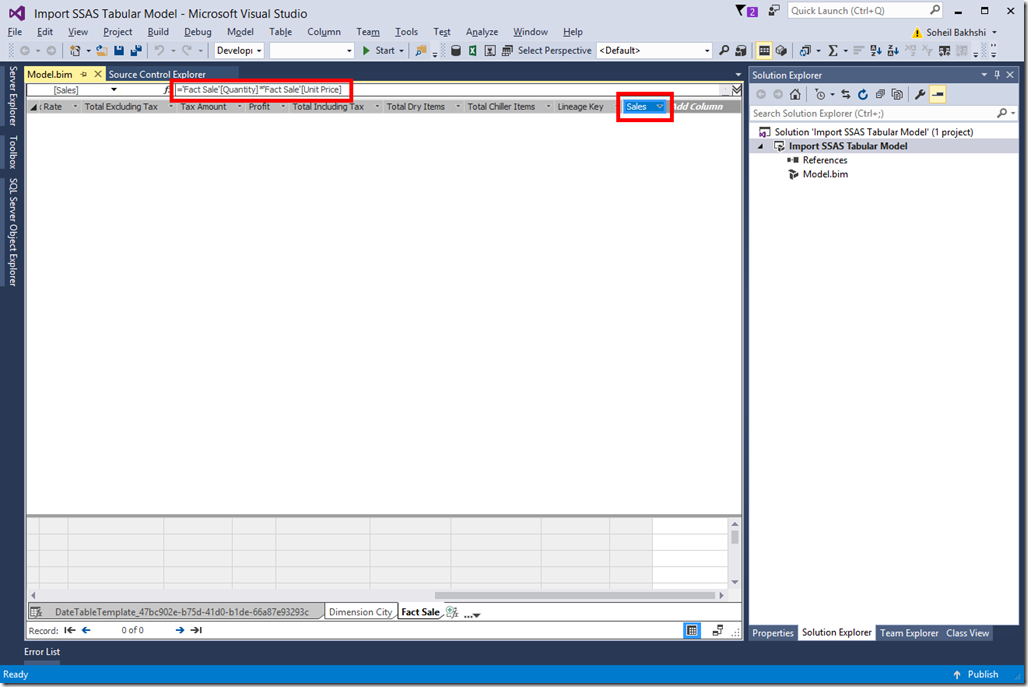1028x687 pixels.
Task: Click the notifications flag icon
Action: point(745,10)
